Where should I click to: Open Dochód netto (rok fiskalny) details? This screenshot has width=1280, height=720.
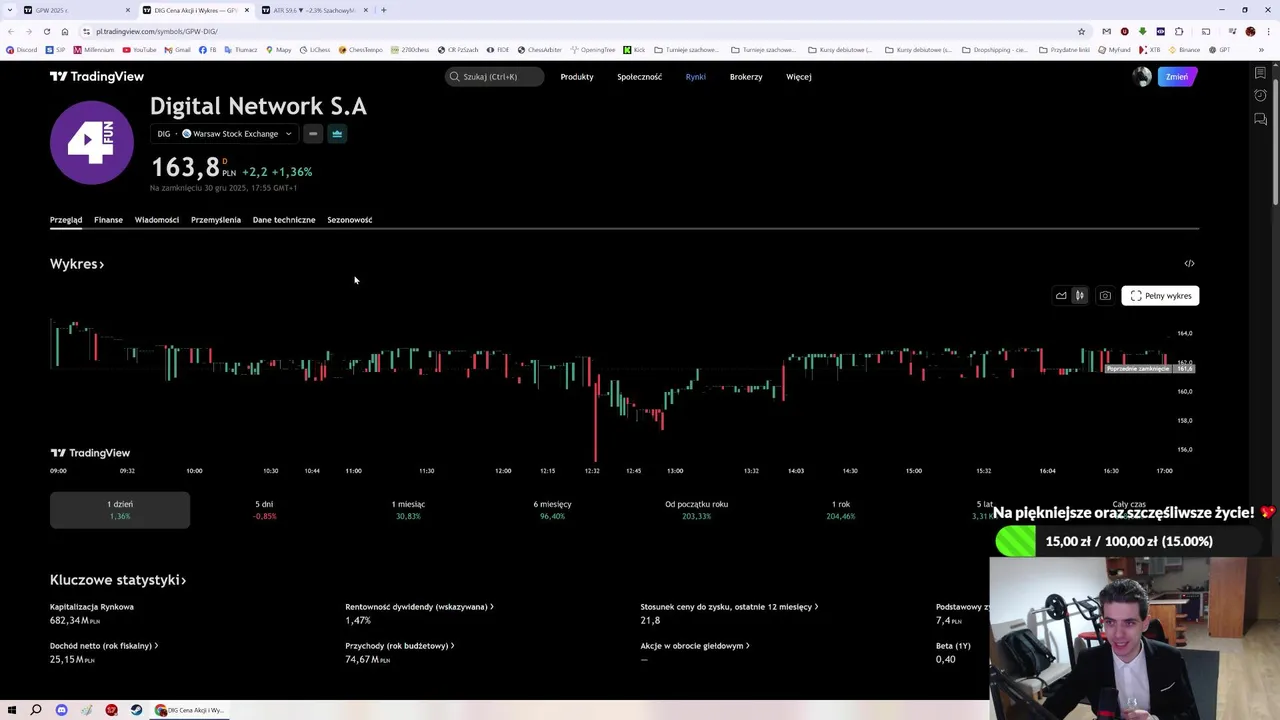coord(104,646)
